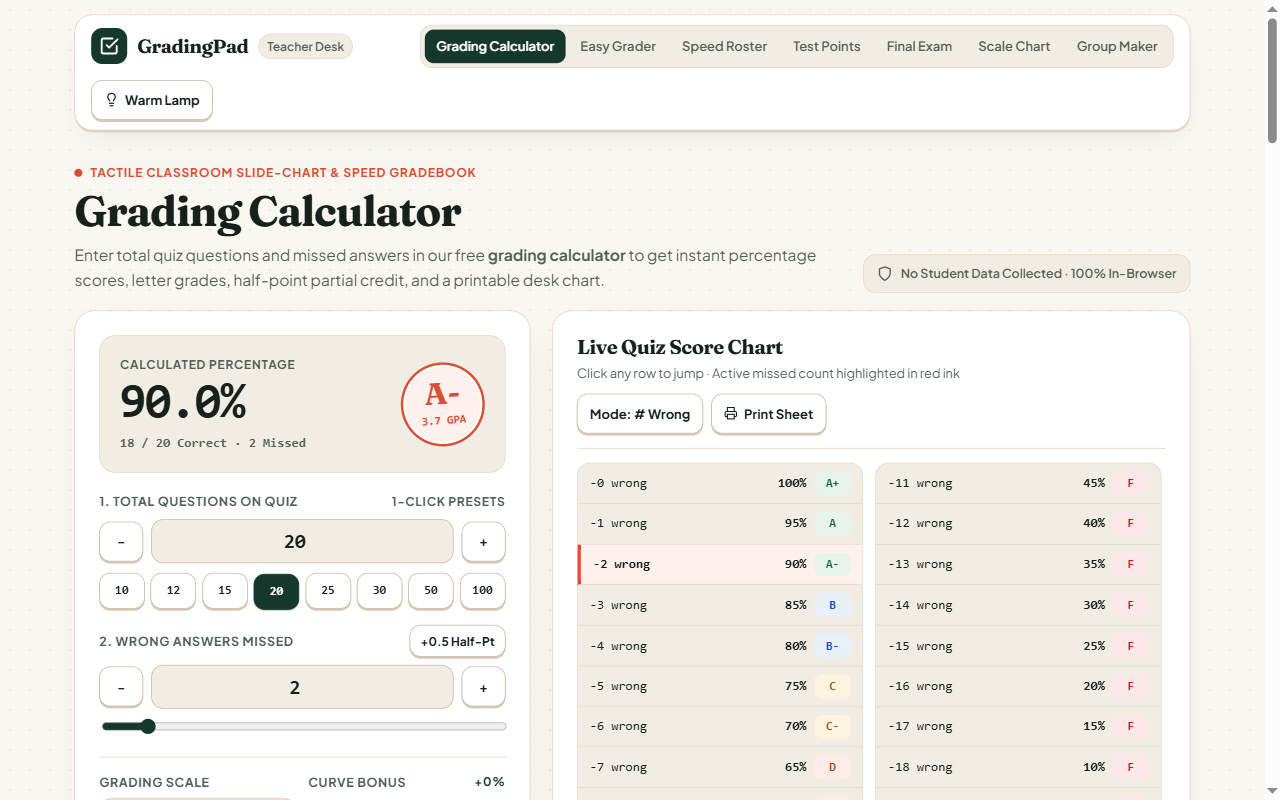This screenshot has width=1280, height=800.
Task: Choose the 12 questions preset
Action: coord(173,591)
